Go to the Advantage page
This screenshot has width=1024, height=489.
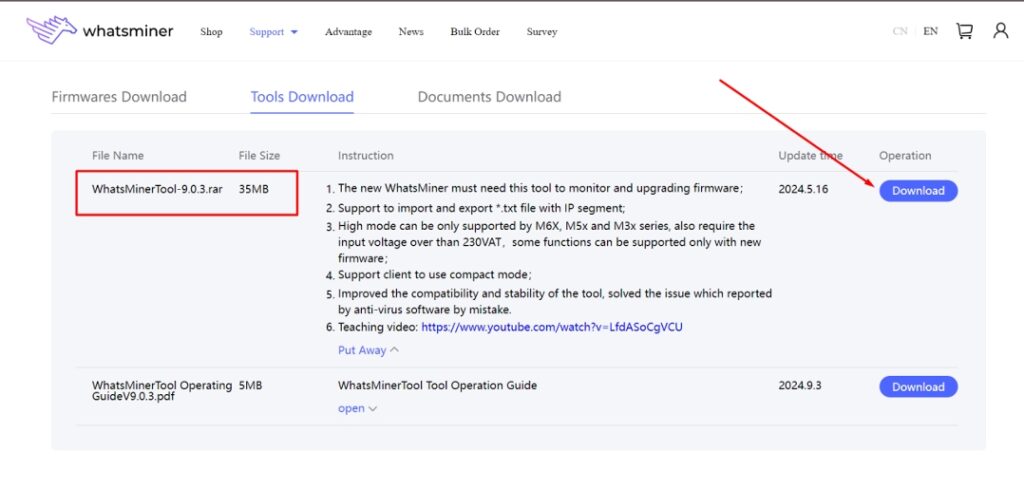[348, 31]
